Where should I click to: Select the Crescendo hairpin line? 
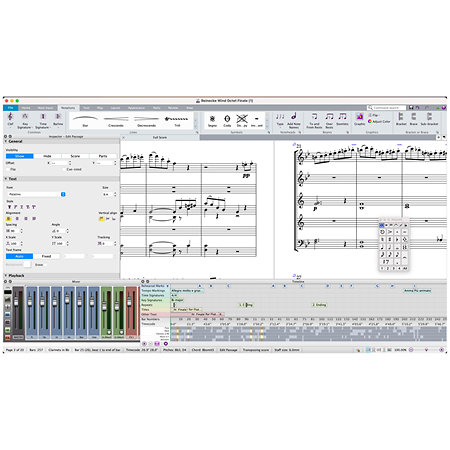pyautogui.click(x=116, y=121)
